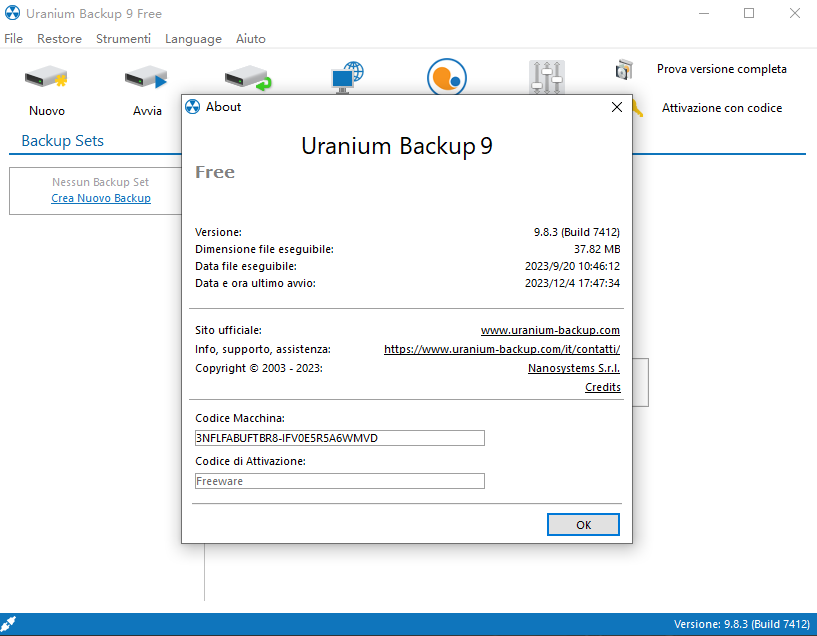Click the rocket icon in the status bar
The image size is (817, 636).
(x=11, y=623)
